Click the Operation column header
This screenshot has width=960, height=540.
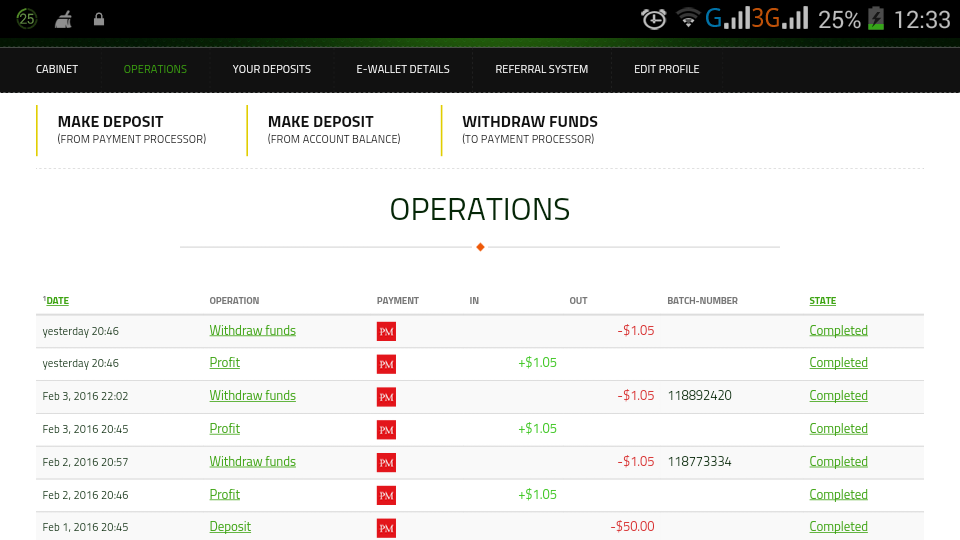(x=234, y=301)
